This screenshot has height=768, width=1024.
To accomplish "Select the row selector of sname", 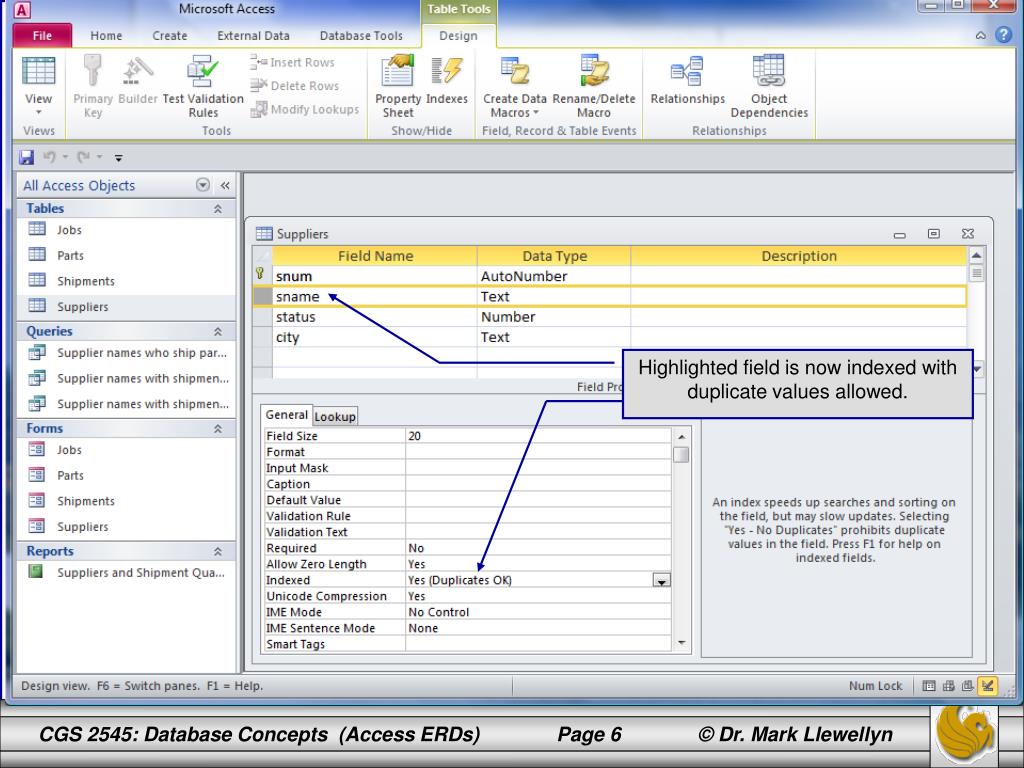I will 263,296.
